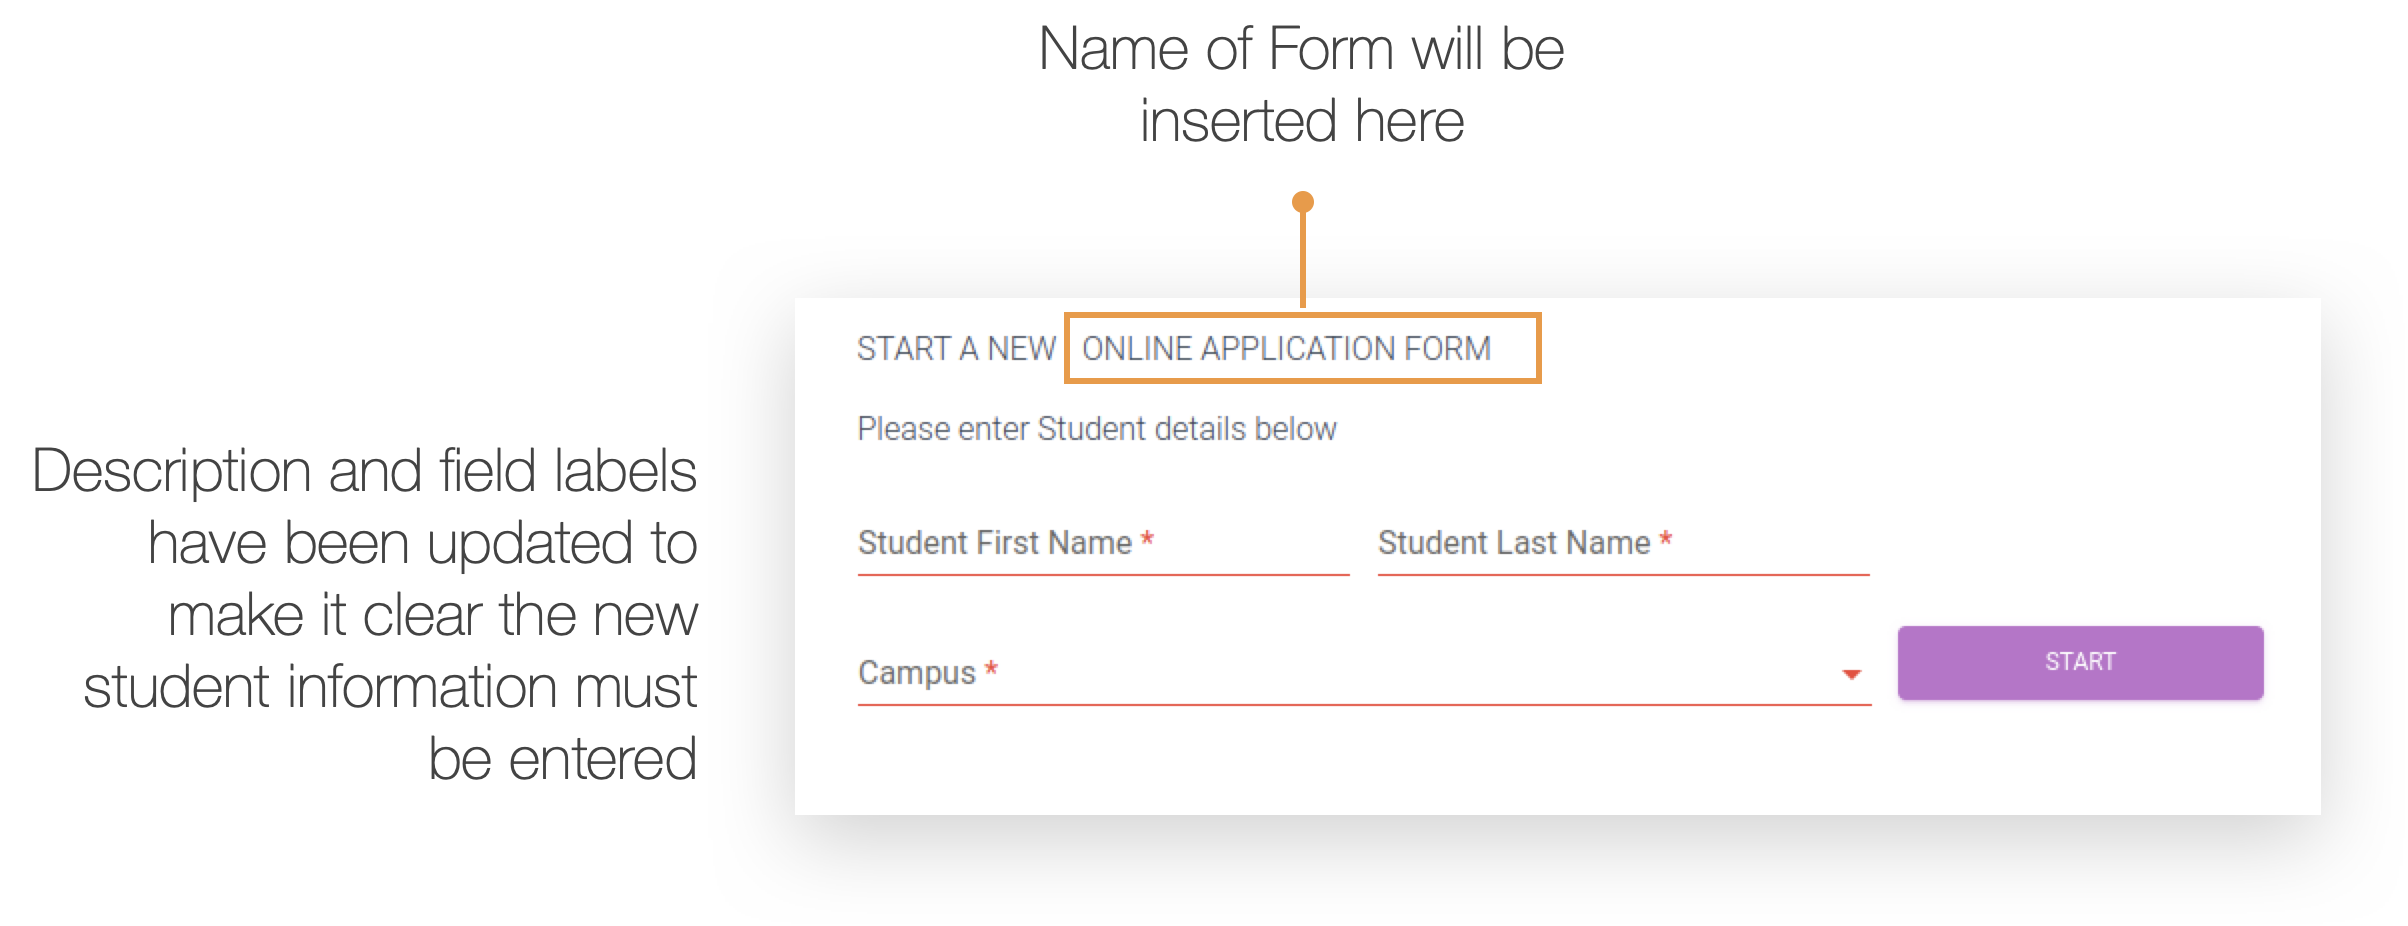Click the Student First Name label text
This screenshot has width=2408, height=926.
pyautogui.click(x=994, y=543)
